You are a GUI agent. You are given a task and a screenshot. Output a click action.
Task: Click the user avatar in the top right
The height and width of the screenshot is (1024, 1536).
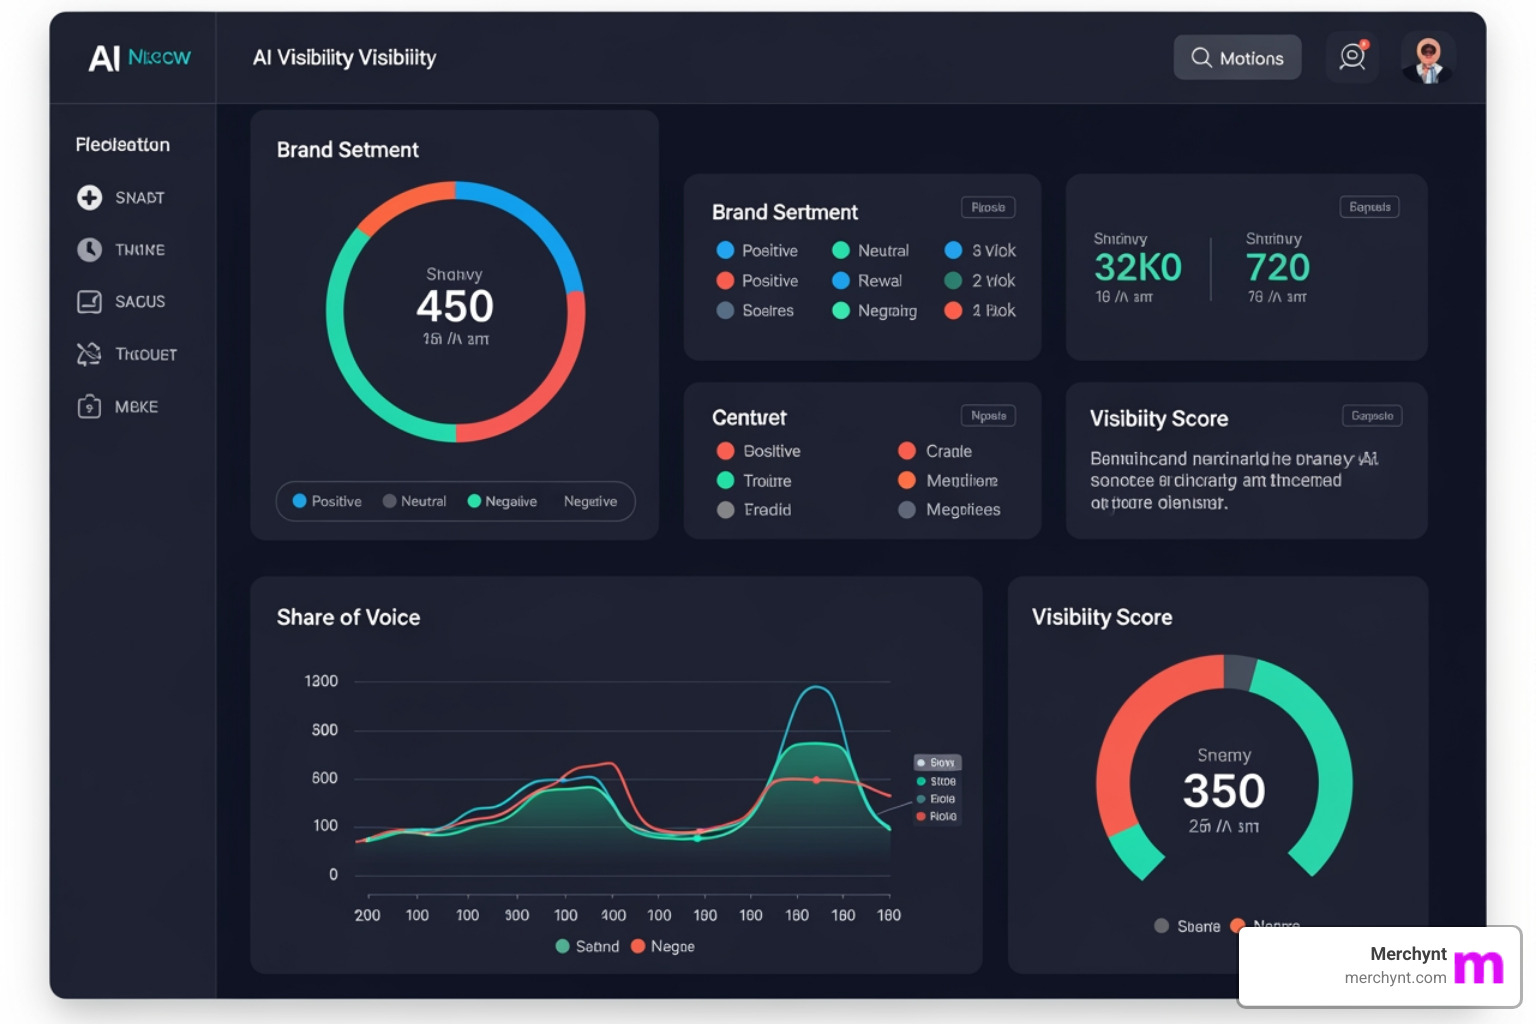(1429, 57)
